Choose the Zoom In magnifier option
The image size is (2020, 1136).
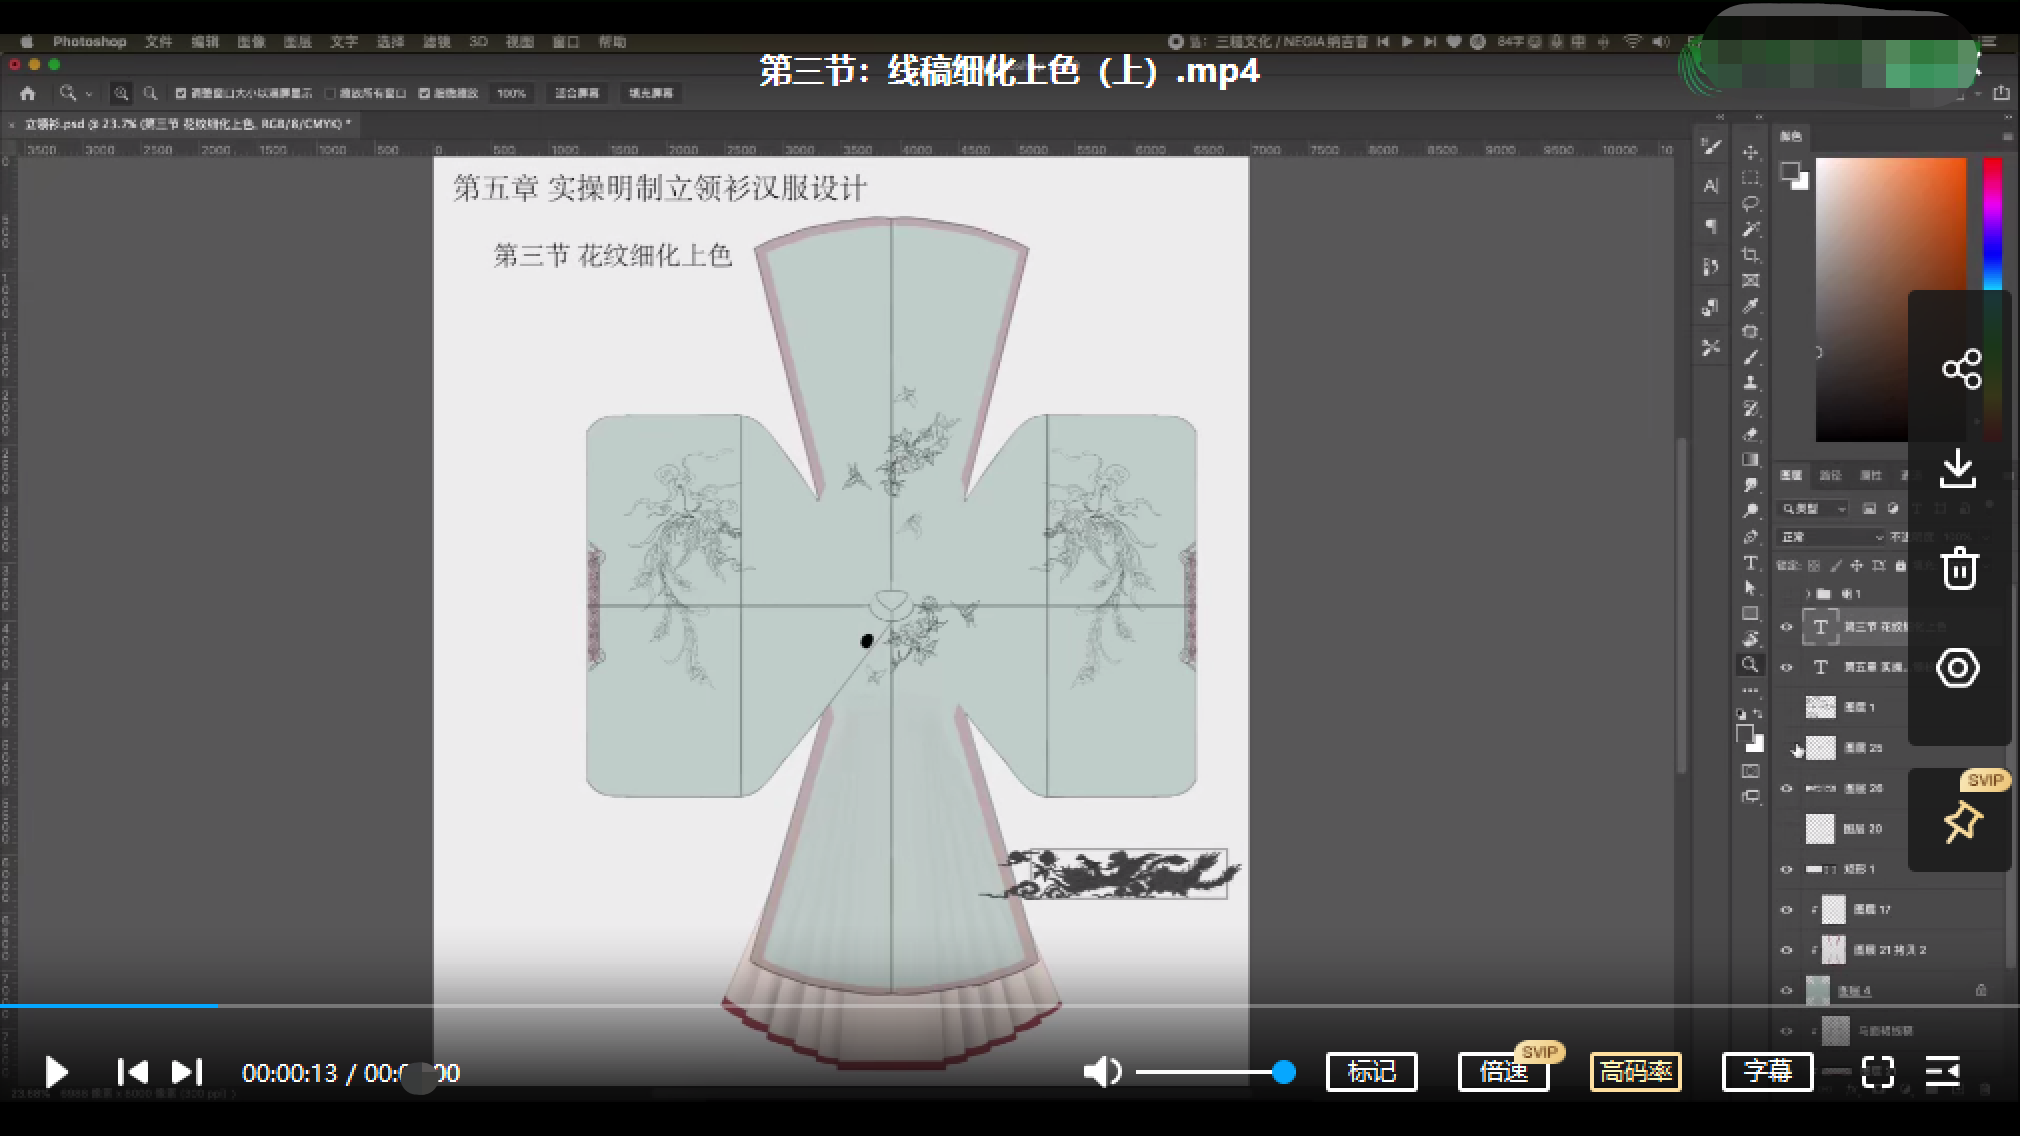[121, 93]
